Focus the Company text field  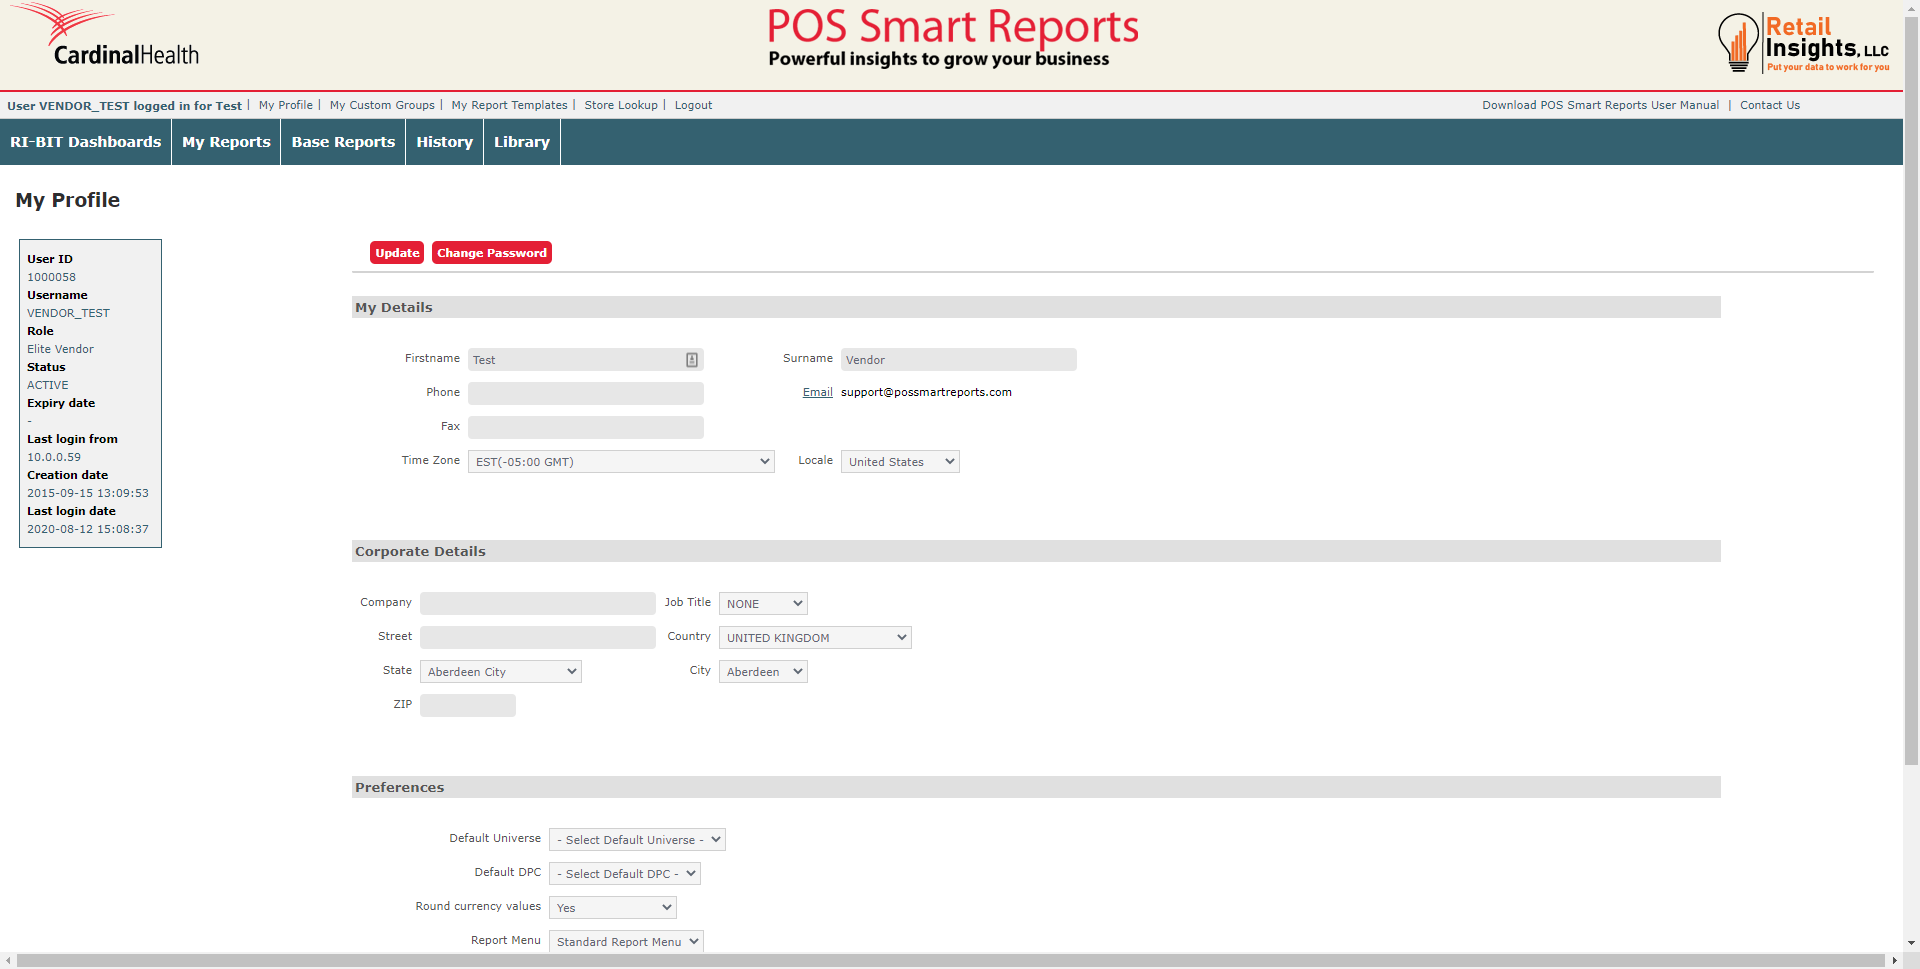click(x=537, y=604)
